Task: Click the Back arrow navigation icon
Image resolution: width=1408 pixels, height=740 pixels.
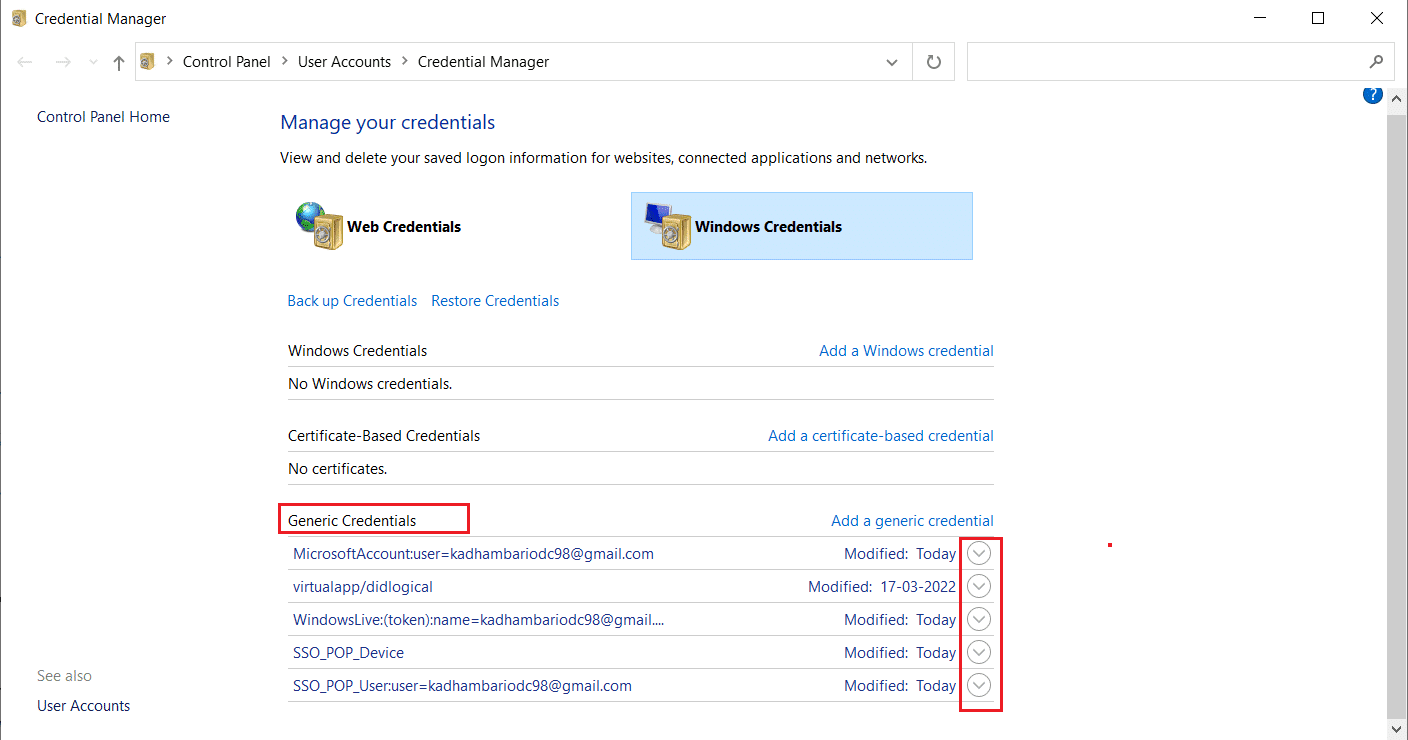Action: (x=25, y=62)
